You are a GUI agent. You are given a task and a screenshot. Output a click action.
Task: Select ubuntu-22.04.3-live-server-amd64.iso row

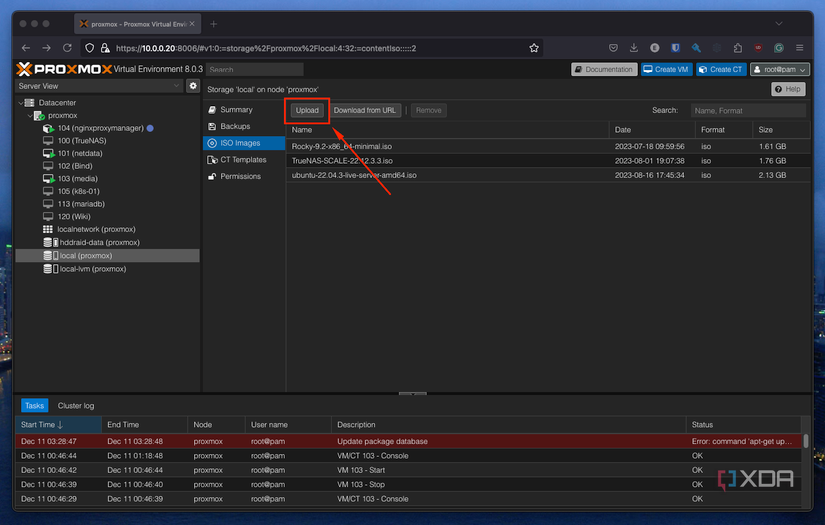coord(548,175)
